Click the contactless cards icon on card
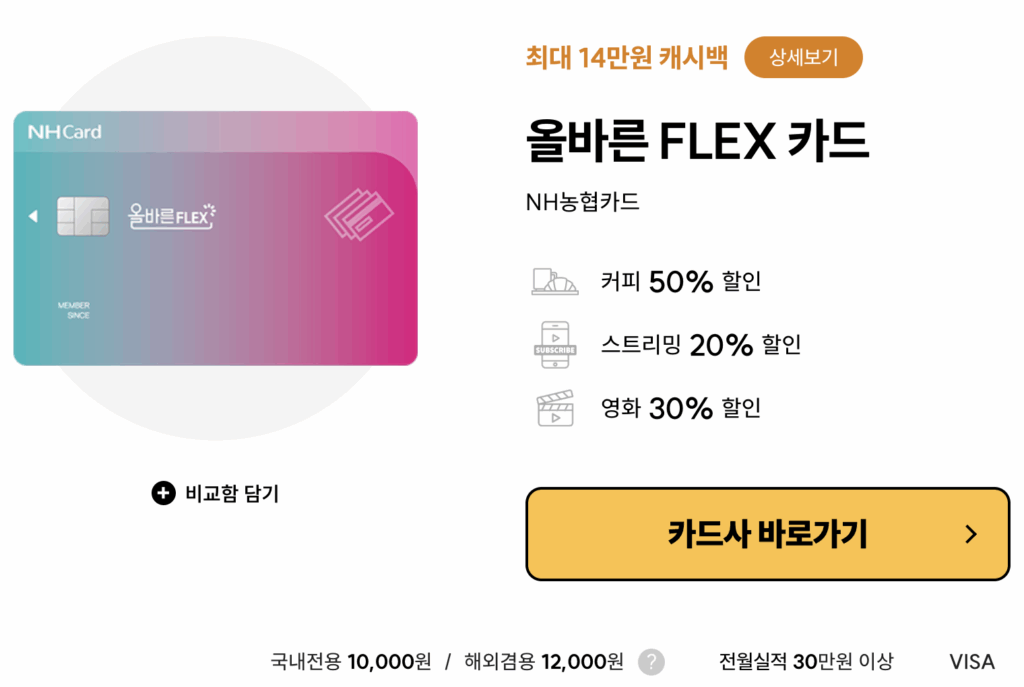 point(359,215)
